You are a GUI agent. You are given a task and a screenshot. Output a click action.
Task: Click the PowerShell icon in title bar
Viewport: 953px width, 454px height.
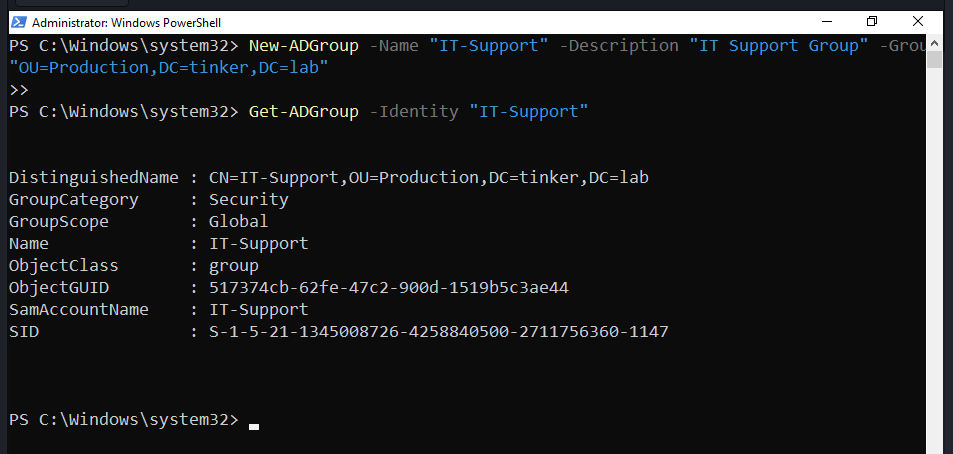point(17,21)
